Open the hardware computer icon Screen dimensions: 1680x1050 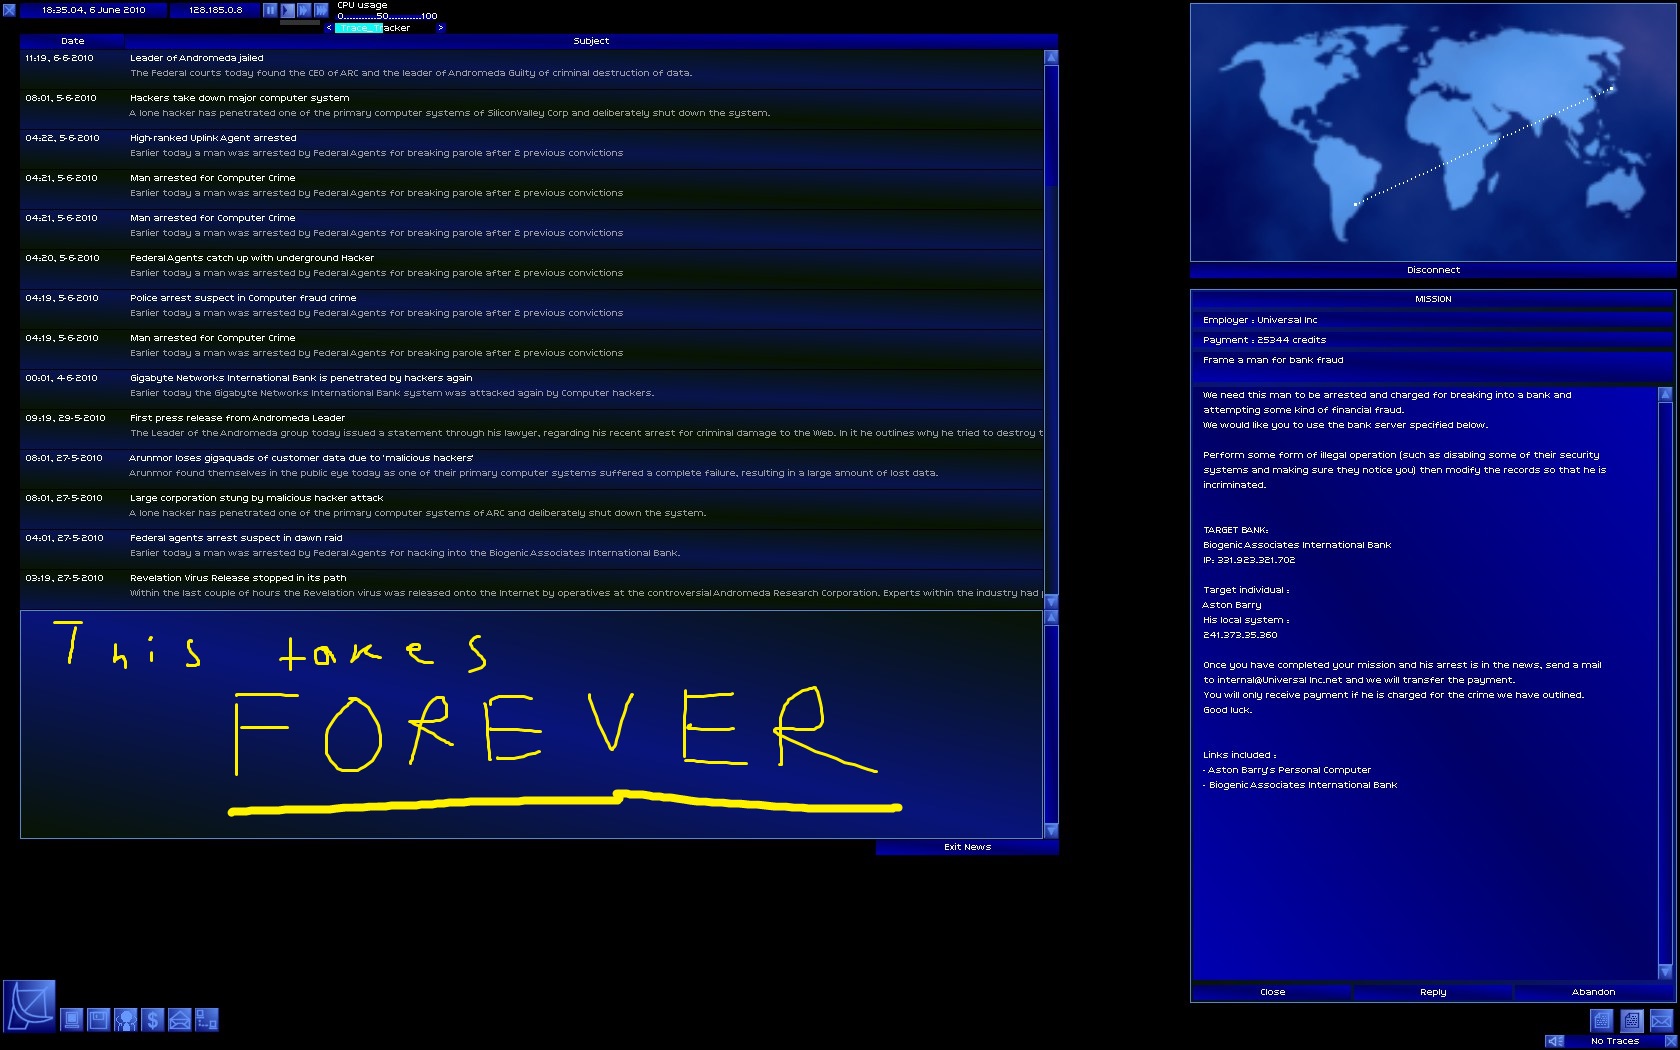[x=72, y=1020]
